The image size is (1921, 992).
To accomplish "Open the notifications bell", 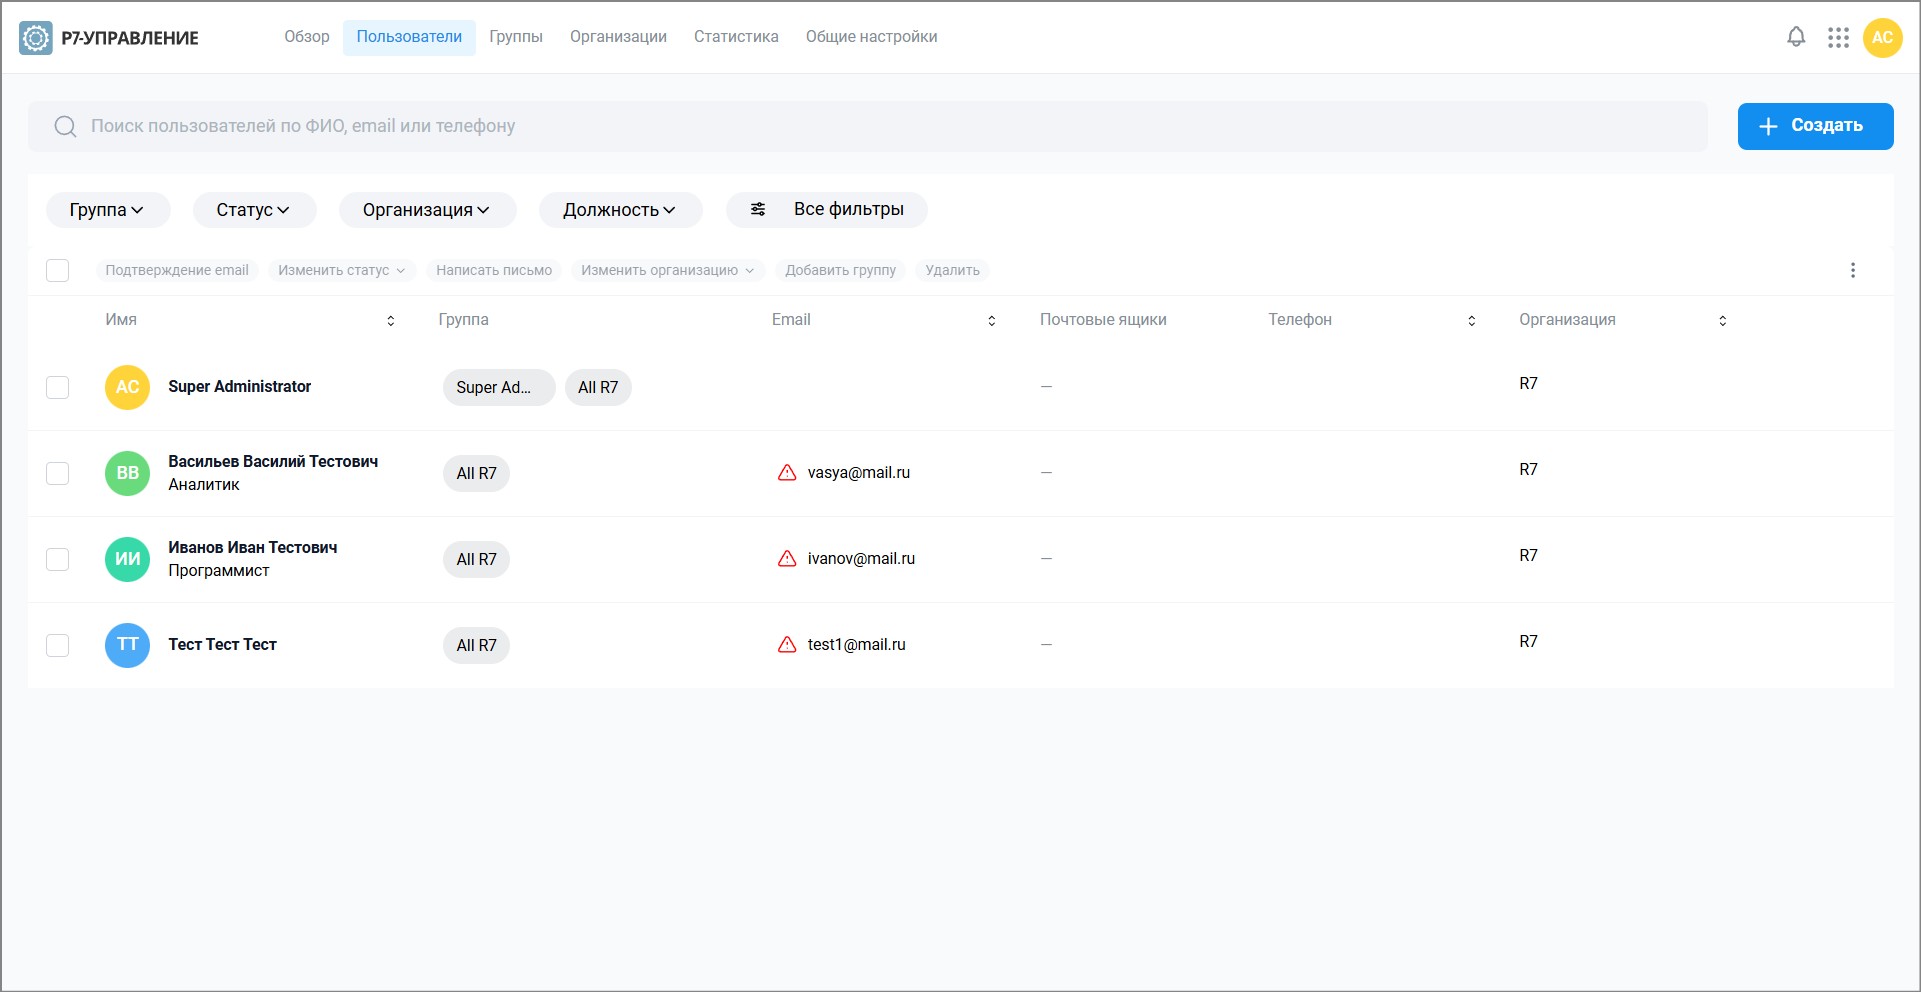I will pos(1796,37).
